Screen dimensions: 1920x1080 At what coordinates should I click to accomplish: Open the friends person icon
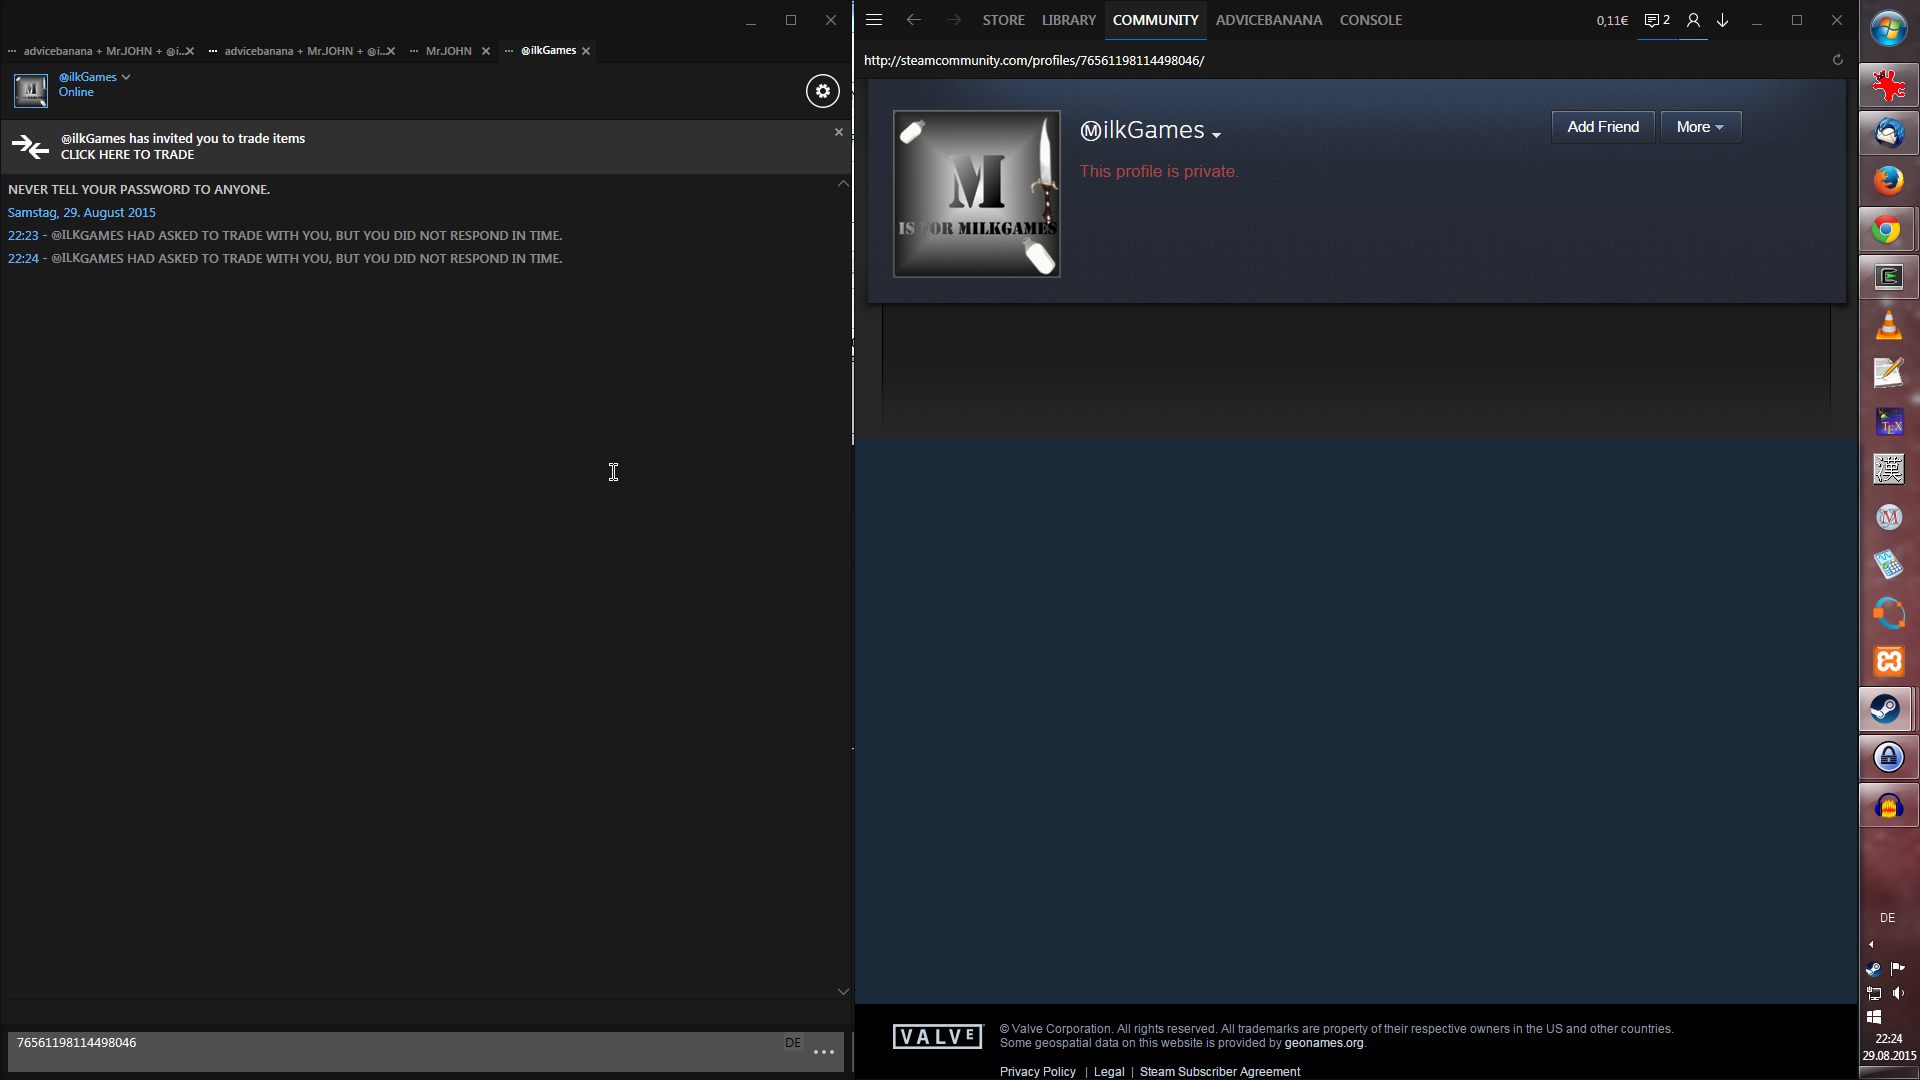1693,20
